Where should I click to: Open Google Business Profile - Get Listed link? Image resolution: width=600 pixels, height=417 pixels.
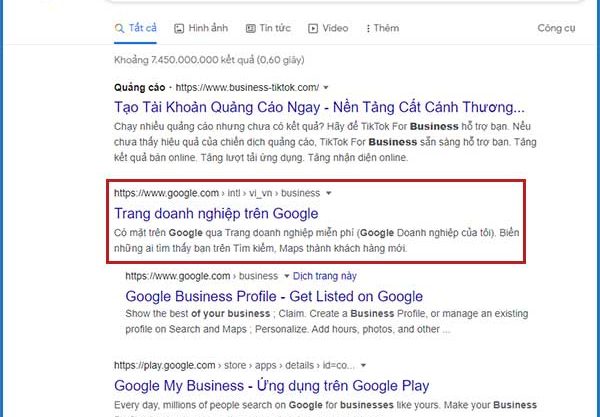click(274, 296)
